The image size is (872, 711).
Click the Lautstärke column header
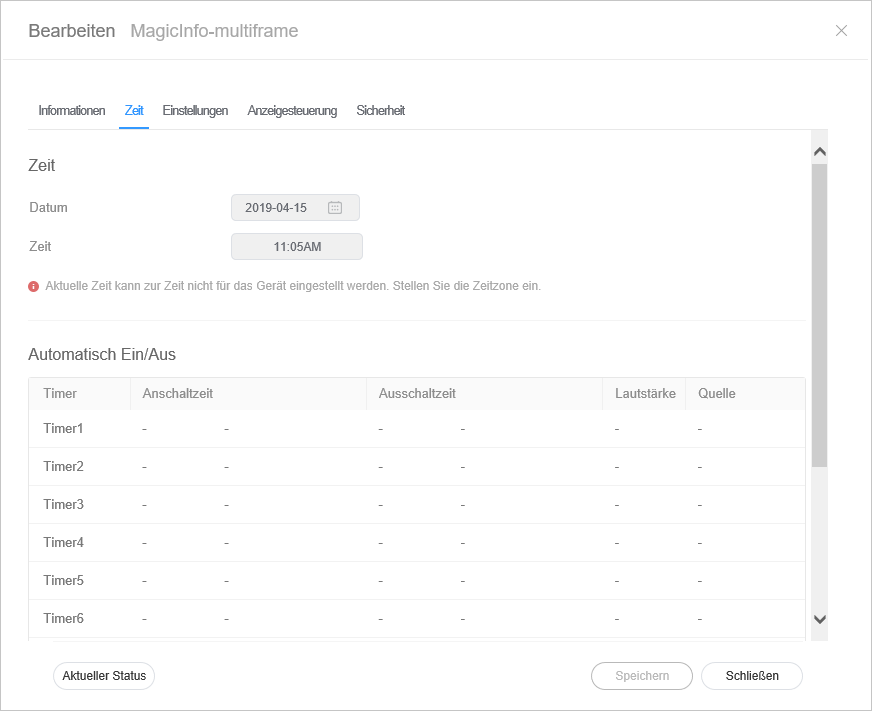click(x=645, y=394)
